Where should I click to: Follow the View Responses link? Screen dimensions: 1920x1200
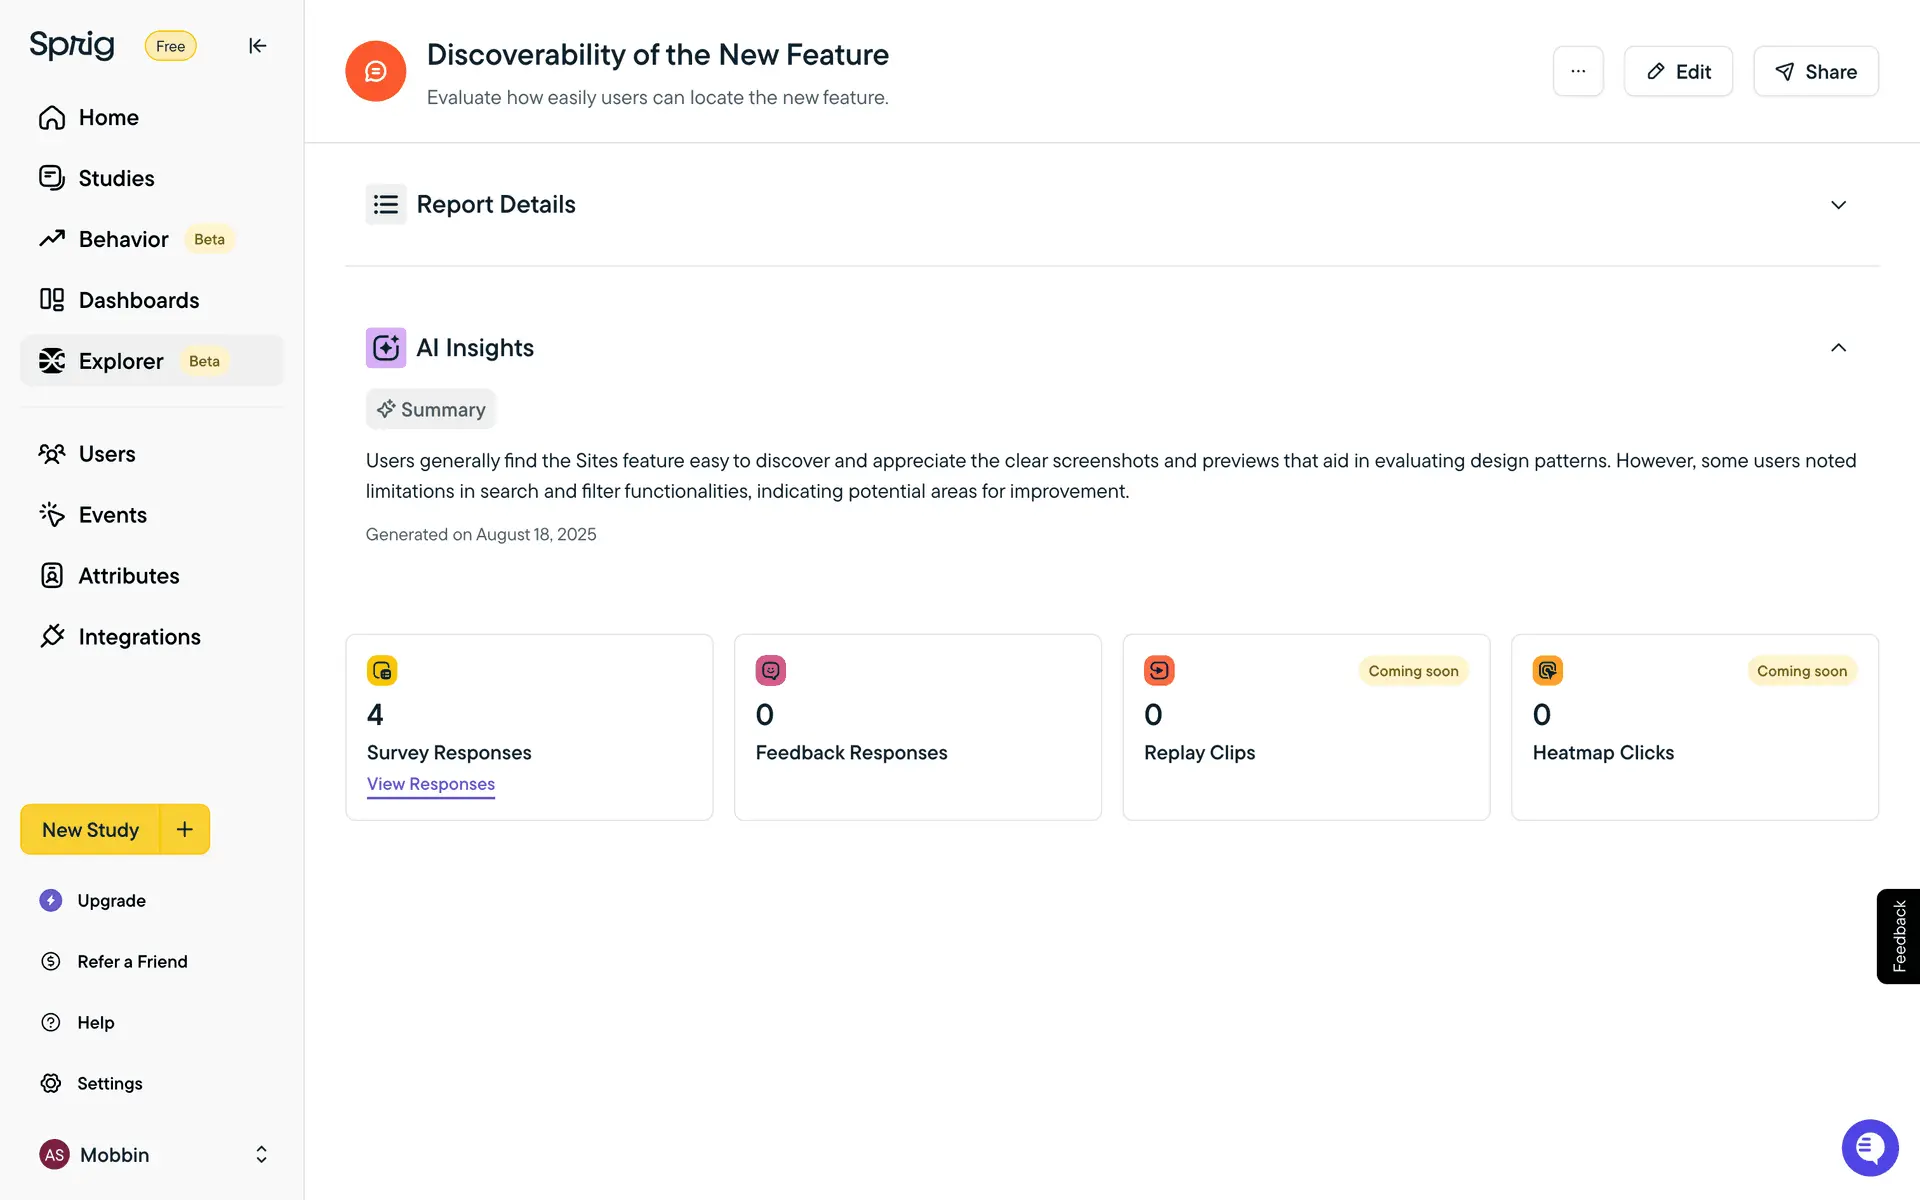click(x=430, y=784)
